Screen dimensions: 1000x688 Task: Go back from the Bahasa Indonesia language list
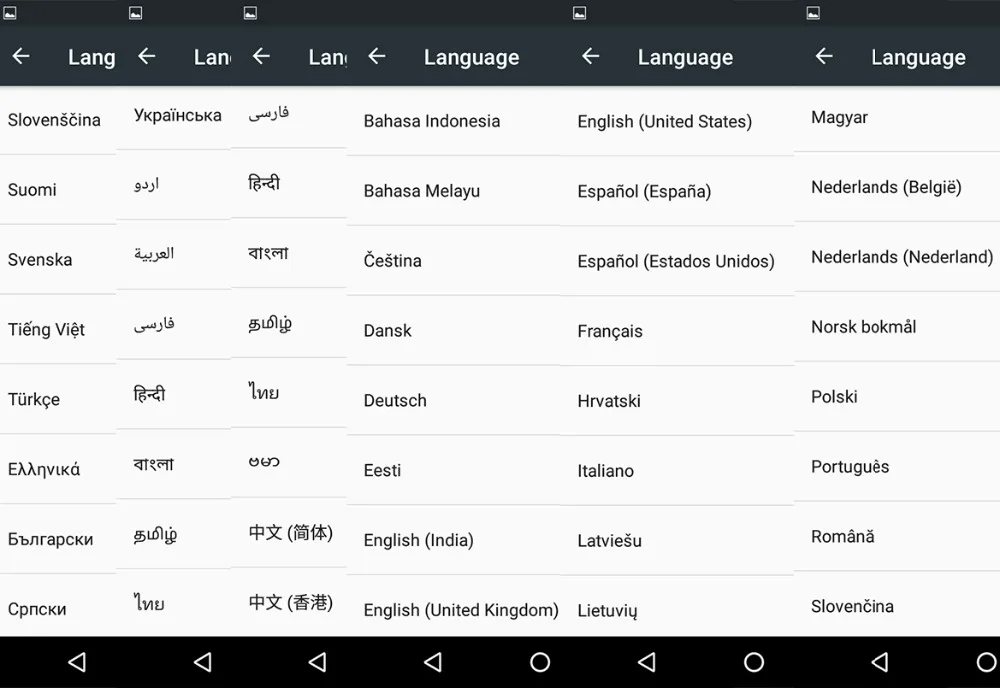377,57
